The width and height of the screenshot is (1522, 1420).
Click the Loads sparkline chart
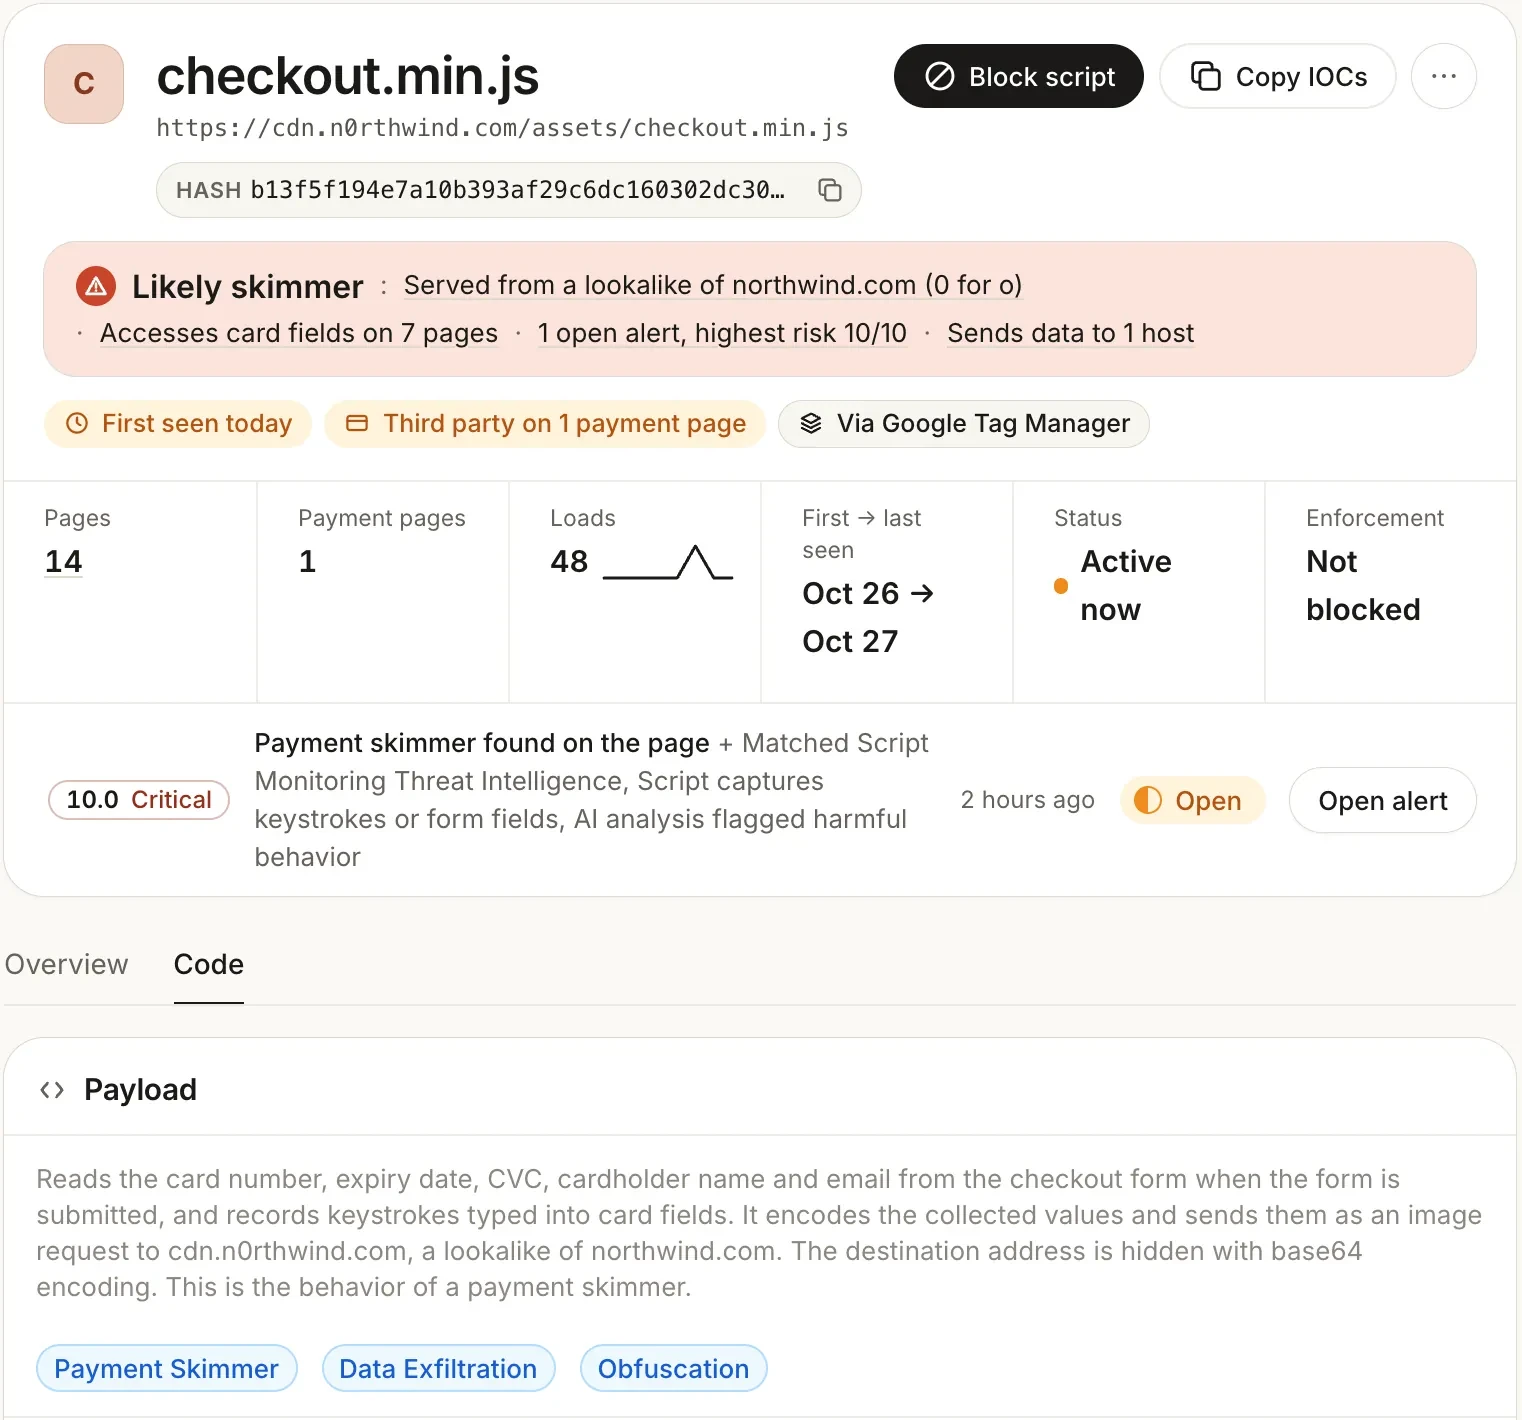pyautogui.click(x=668, y=563)
